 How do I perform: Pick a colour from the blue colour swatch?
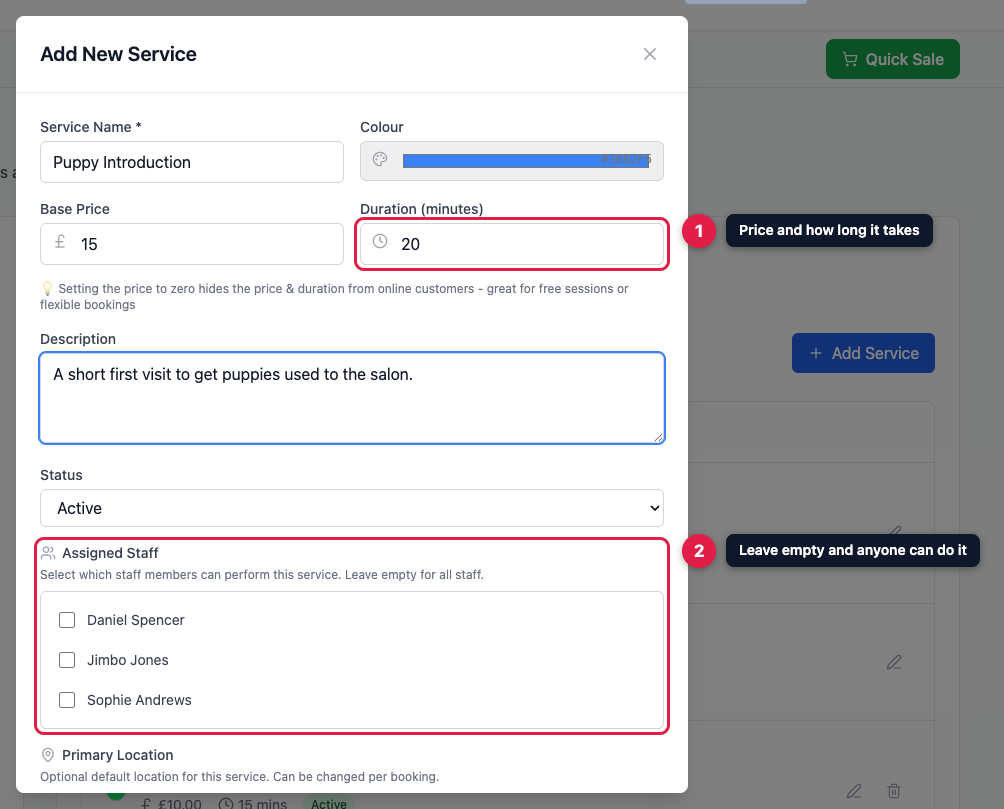(x=525, y=160)
